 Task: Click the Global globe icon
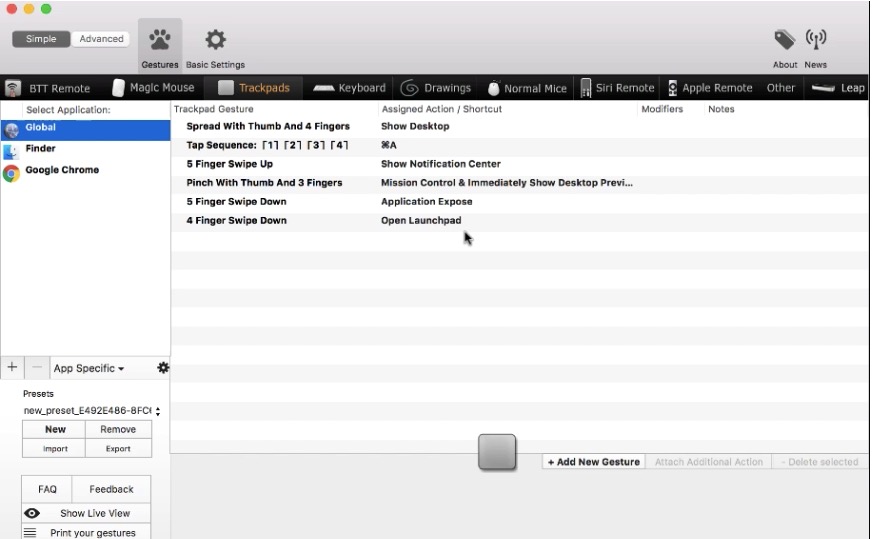pyautogui.click(x=11, y=130)
